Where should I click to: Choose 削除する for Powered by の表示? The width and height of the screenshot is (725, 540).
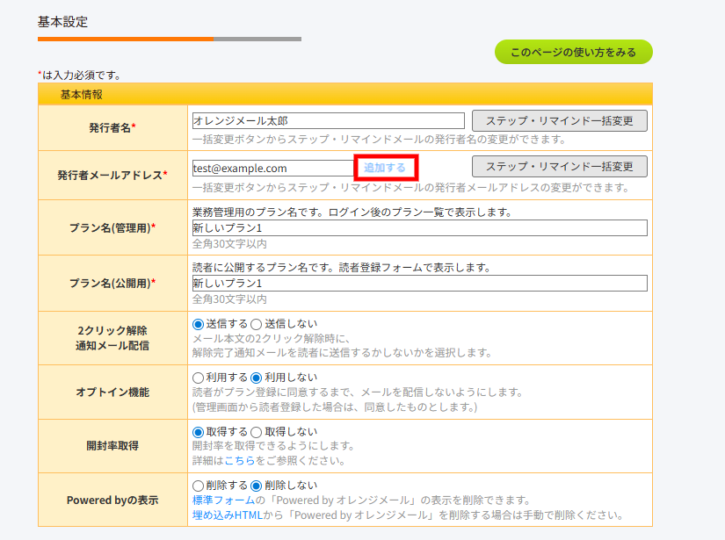(x=198, y=485)
